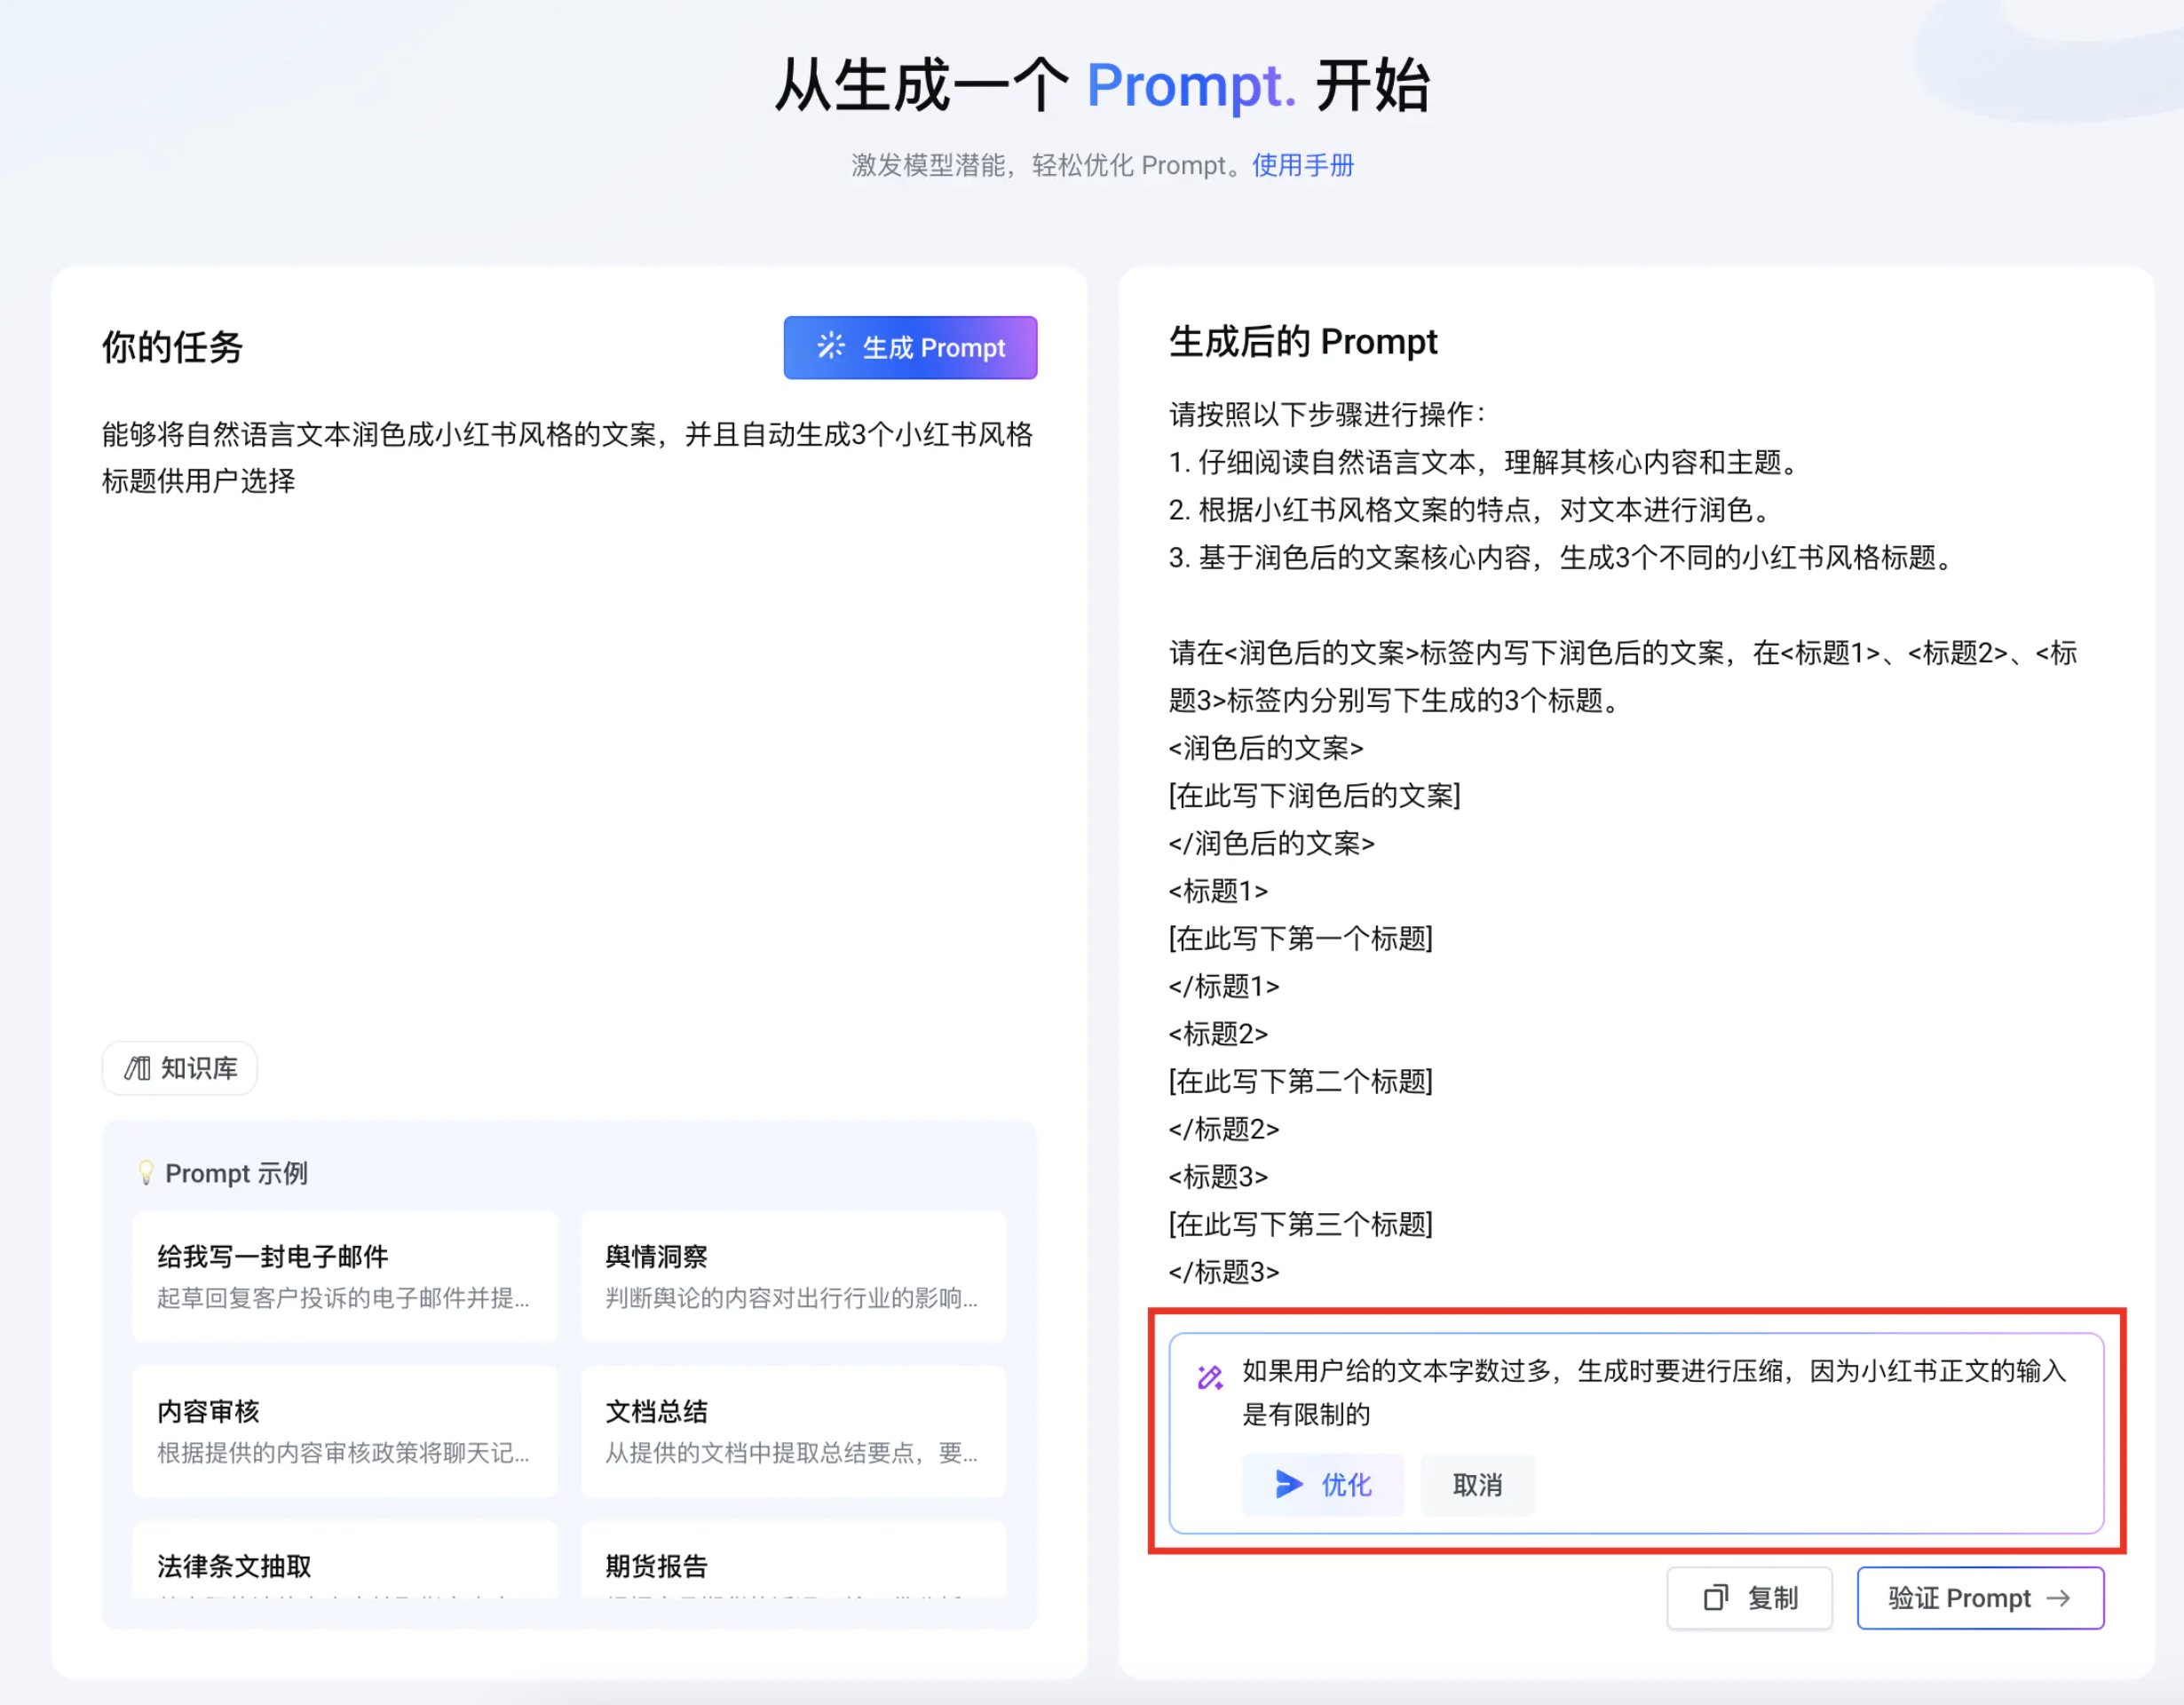
Task: Click the magic wand optimize icon
Action: [1210, 1377]
